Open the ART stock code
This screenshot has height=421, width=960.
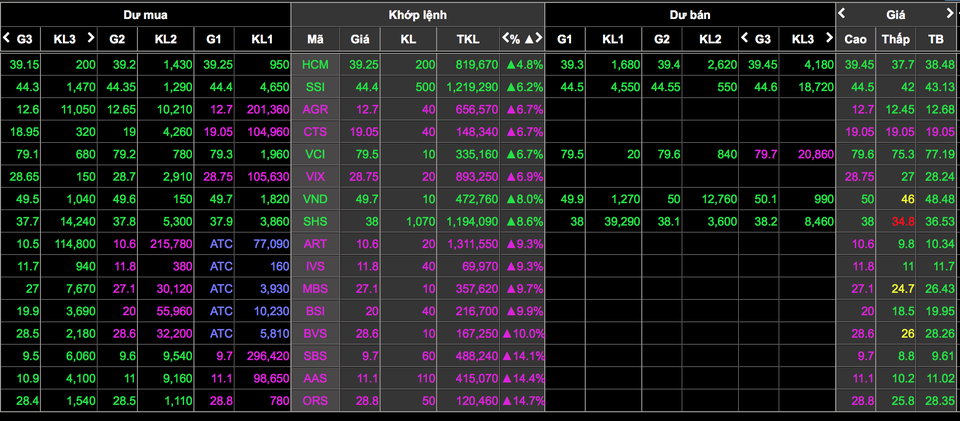pos(315,244)
